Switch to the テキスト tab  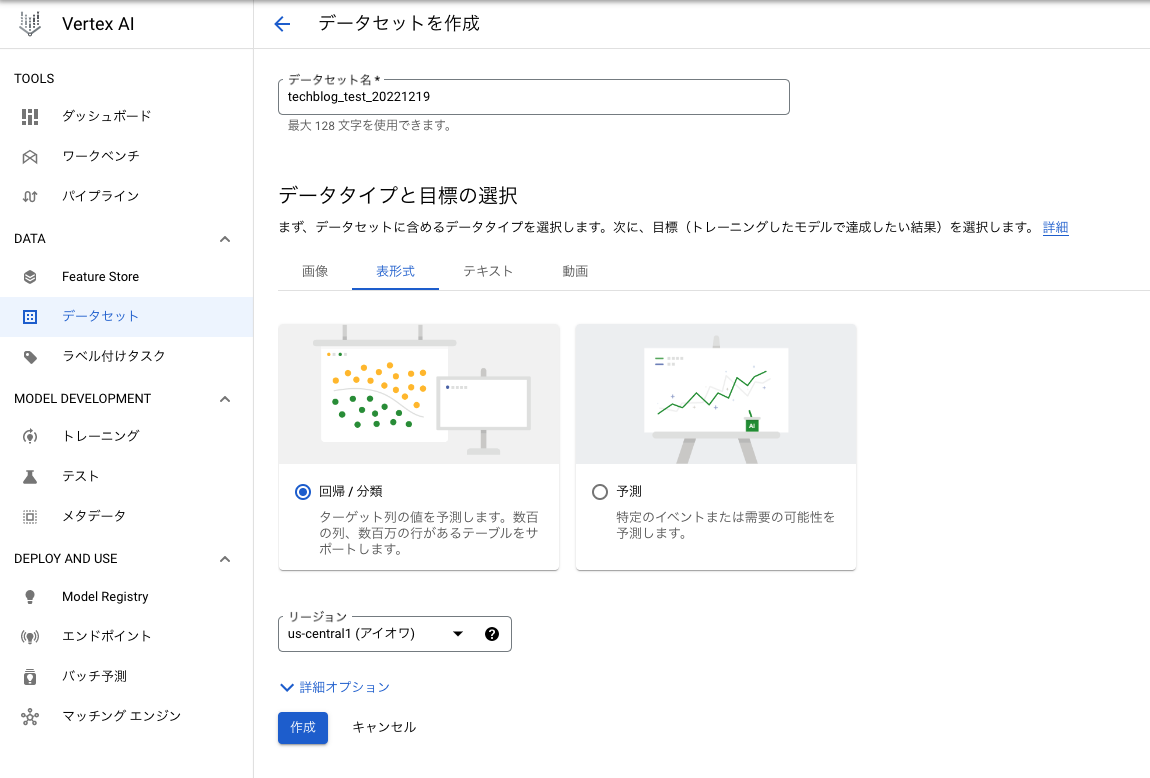(x=488, y=272)
